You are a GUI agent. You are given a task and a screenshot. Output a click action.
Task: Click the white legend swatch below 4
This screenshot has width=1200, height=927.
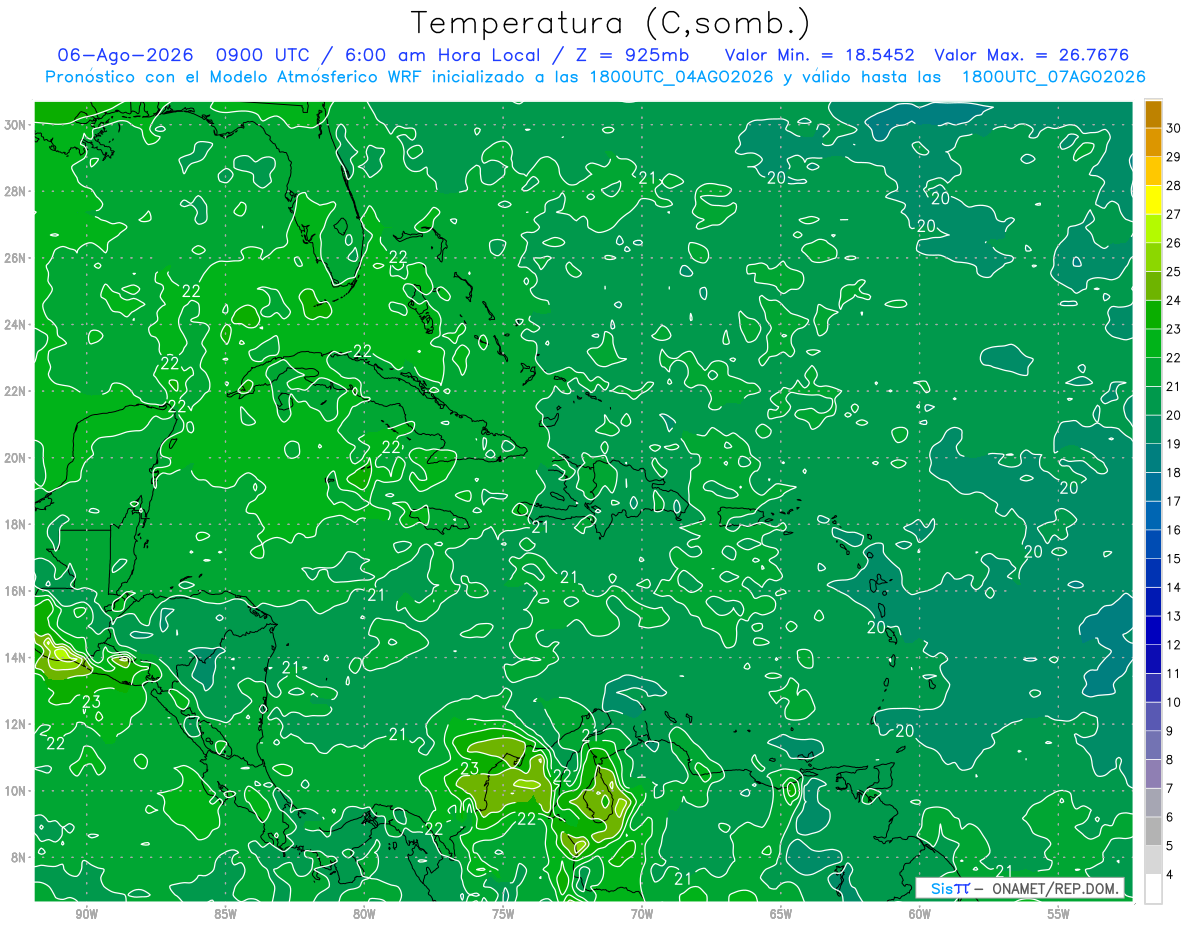(1153, 889)
